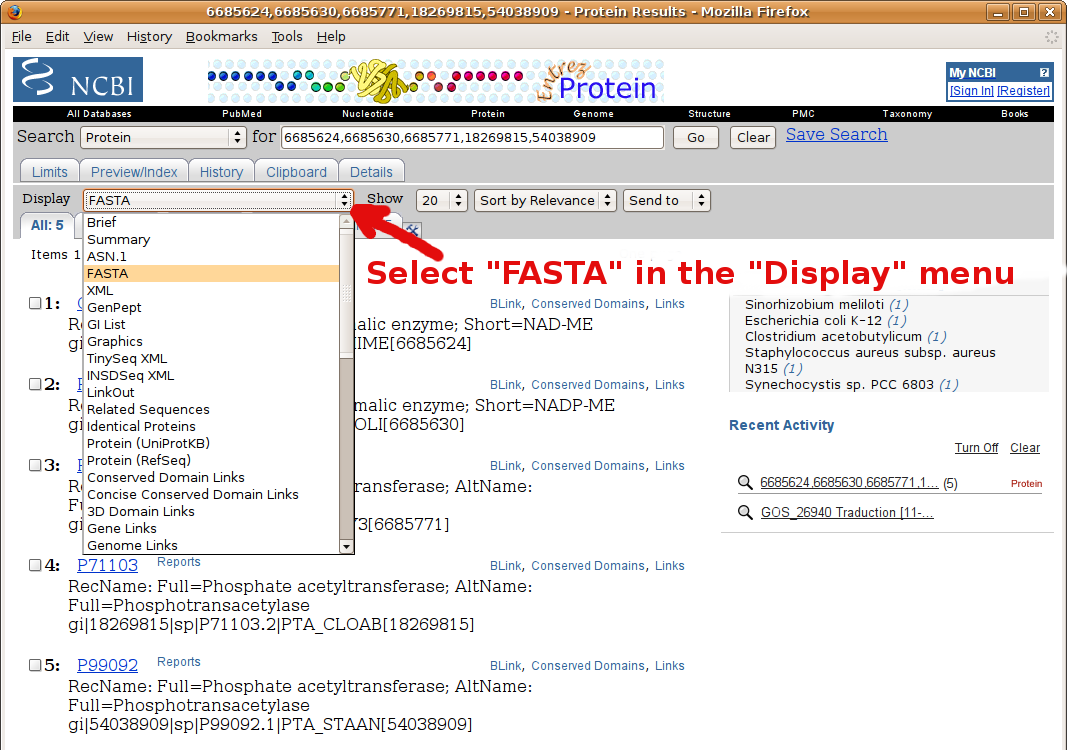
Task: Click the Entrez Protein banner image
Action: (435, 81)
